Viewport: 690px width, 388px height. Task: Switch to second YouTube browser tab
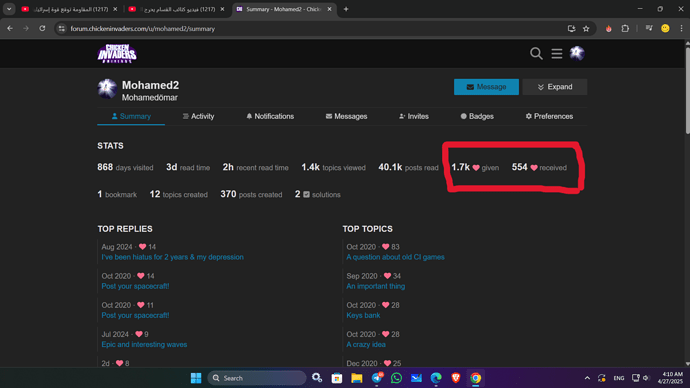[x=177, y=9]
